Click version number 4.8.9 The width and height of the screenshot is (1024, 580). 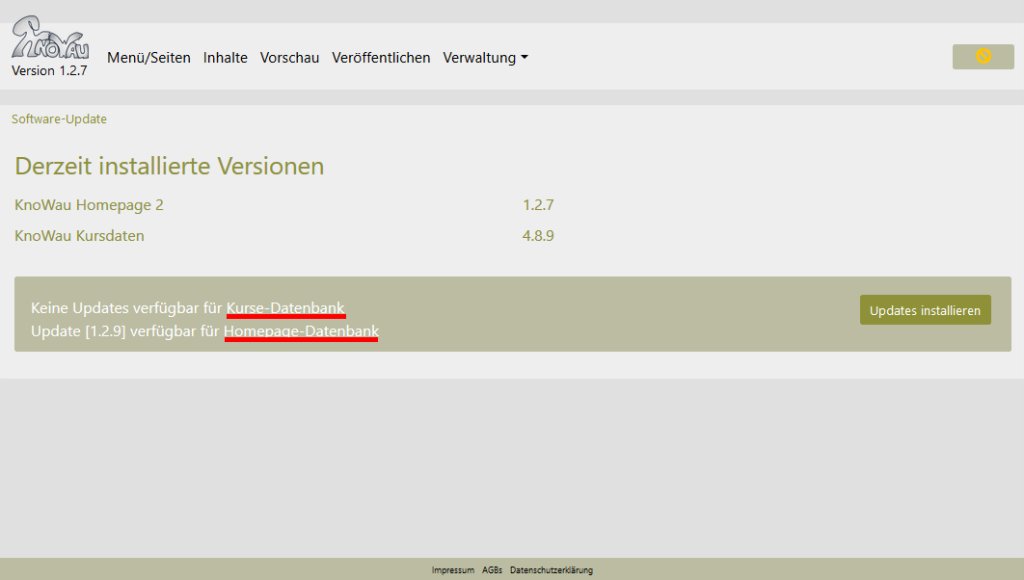(538, 236)
